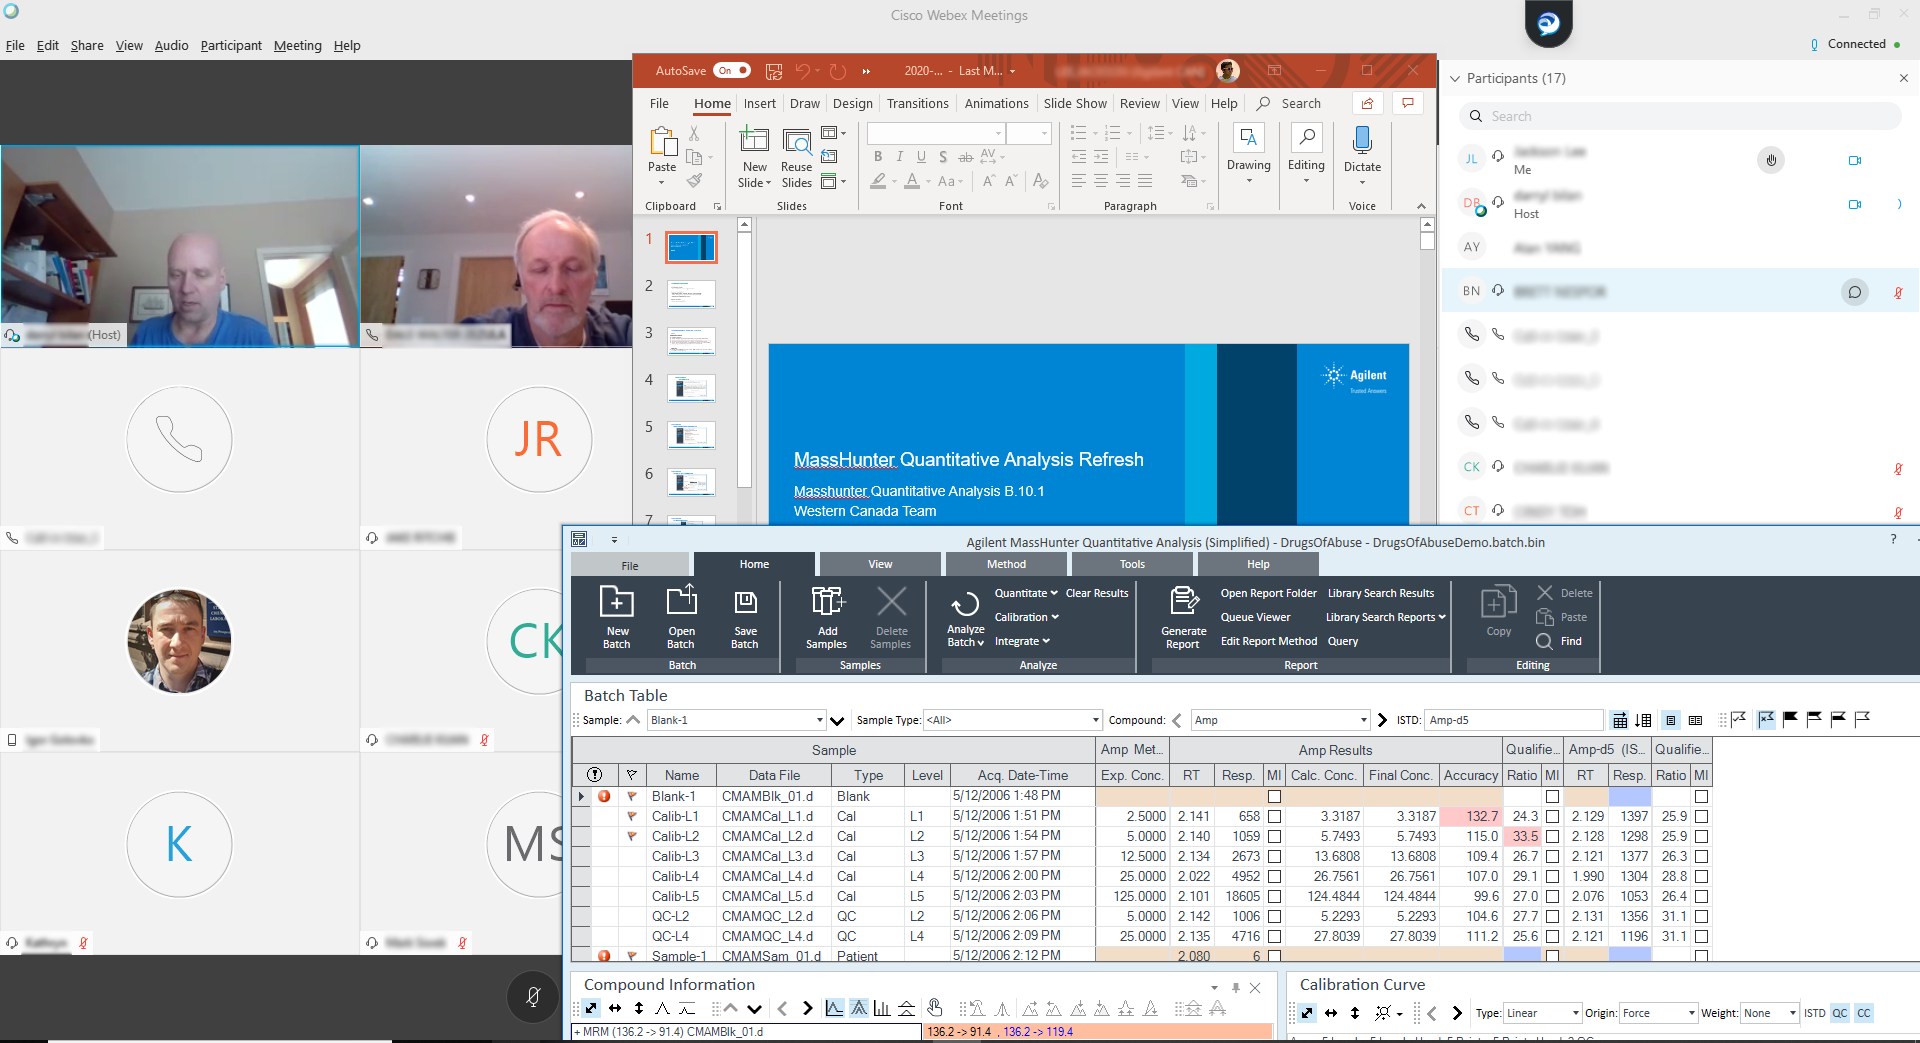
Task: Click Library Search Results button
Action: [x=1381, y=593]
